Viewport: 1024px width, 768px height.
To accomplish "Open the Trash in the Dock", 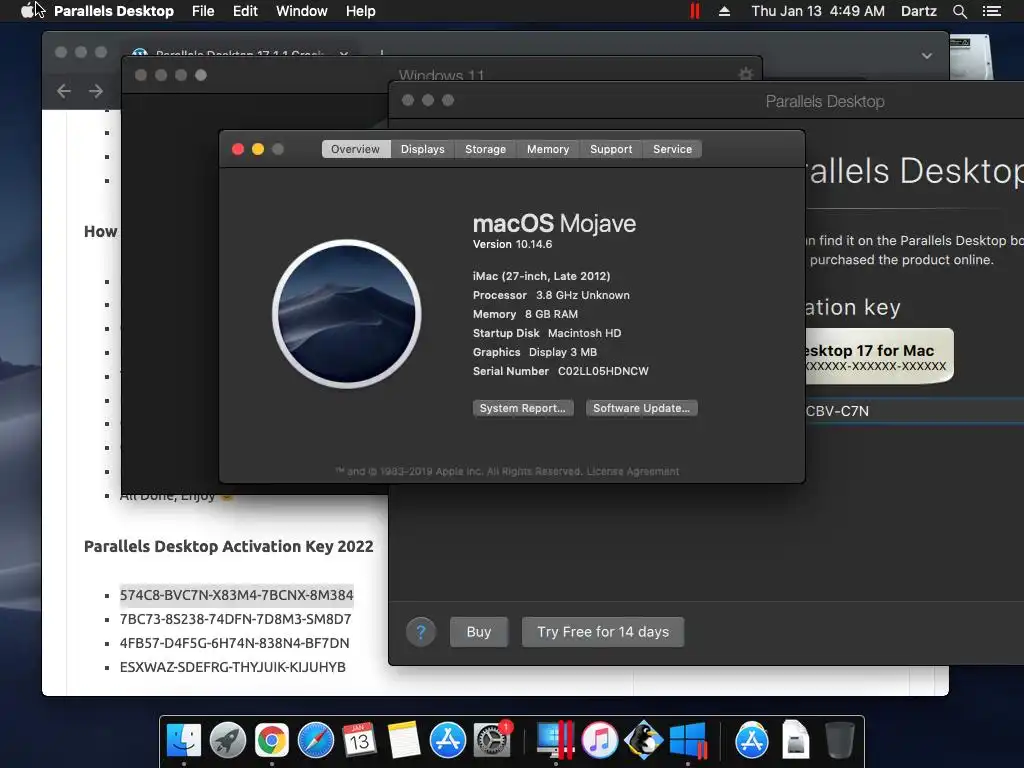I will [x=839, y=740].
